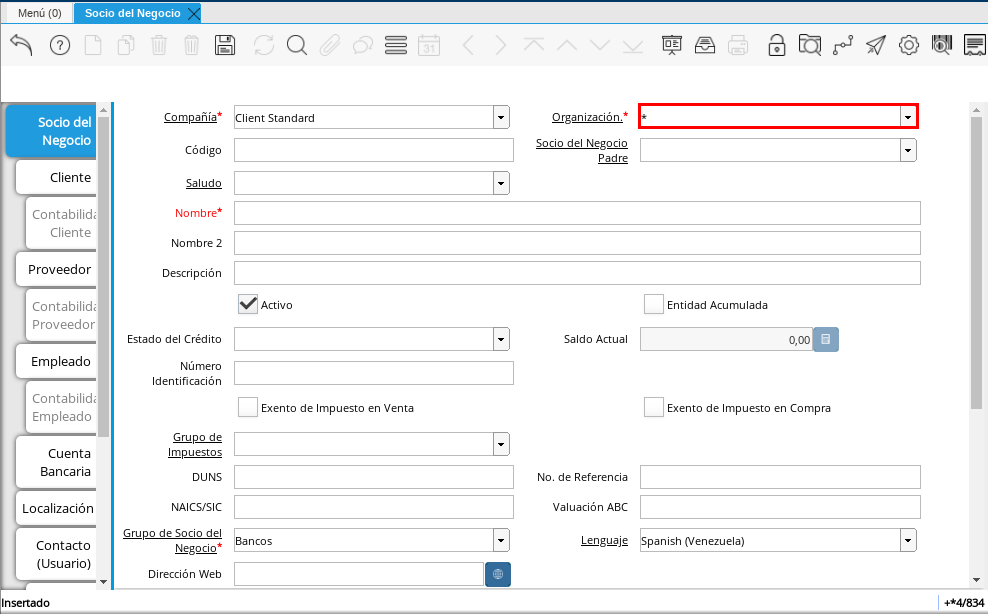Open the record search magnifier icon
988x614 pixels.
click(x=296, y=45)
